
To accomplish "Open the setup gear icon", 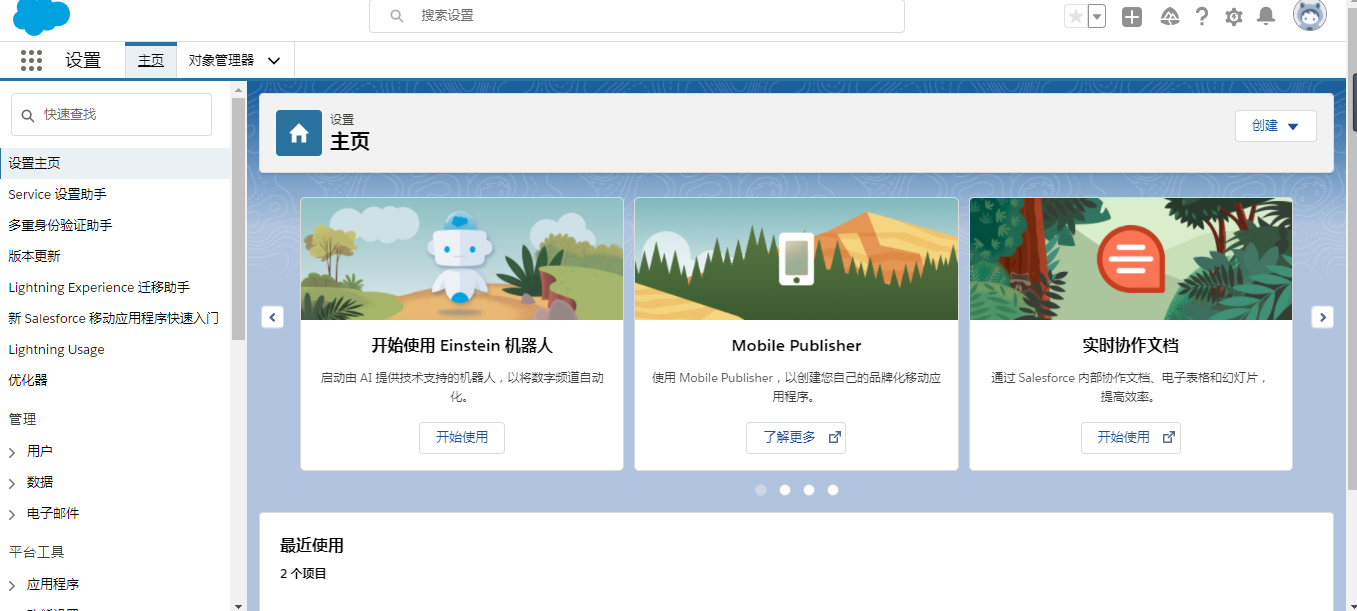I will (x=1233, y=16).
